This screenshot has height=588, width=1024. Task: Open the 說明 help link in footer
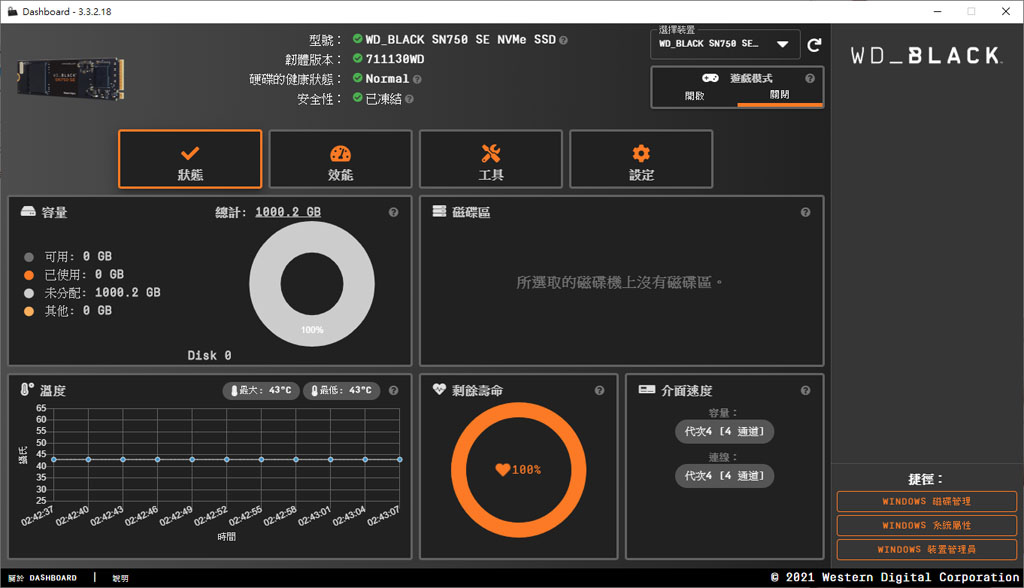tap(120, 578)
